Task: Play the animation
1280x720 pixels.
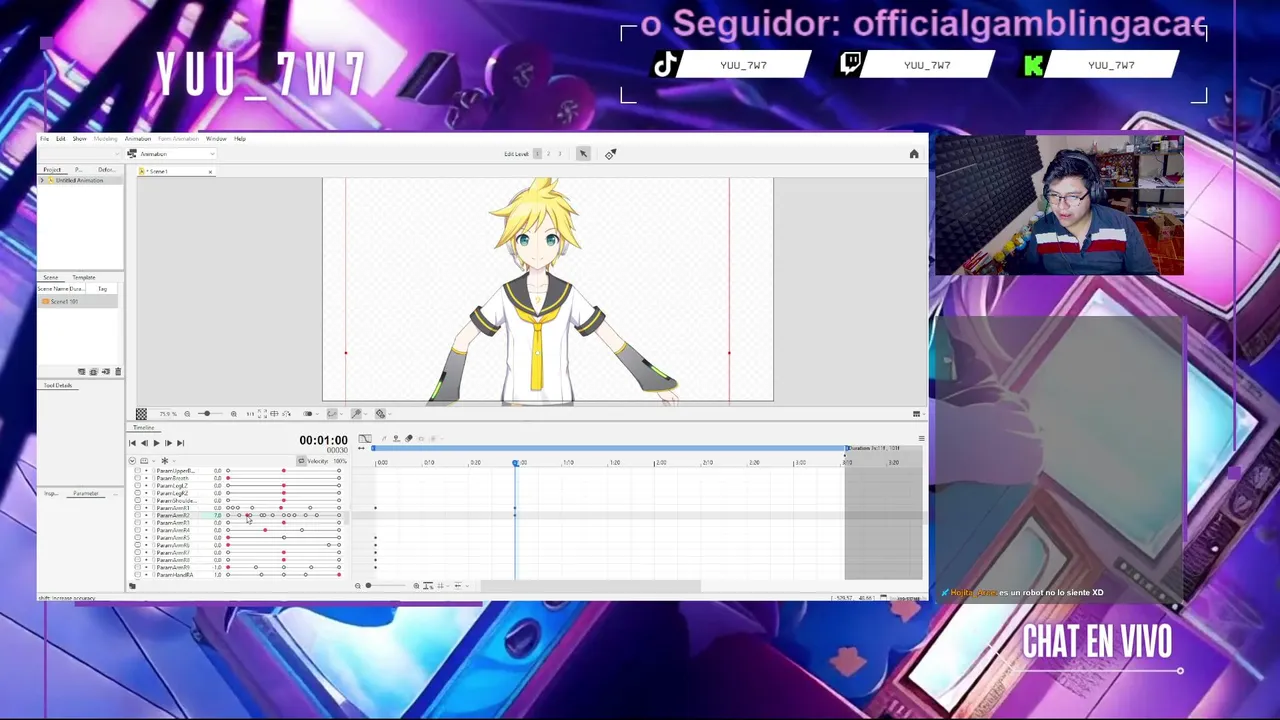Action: click(156, 443)
